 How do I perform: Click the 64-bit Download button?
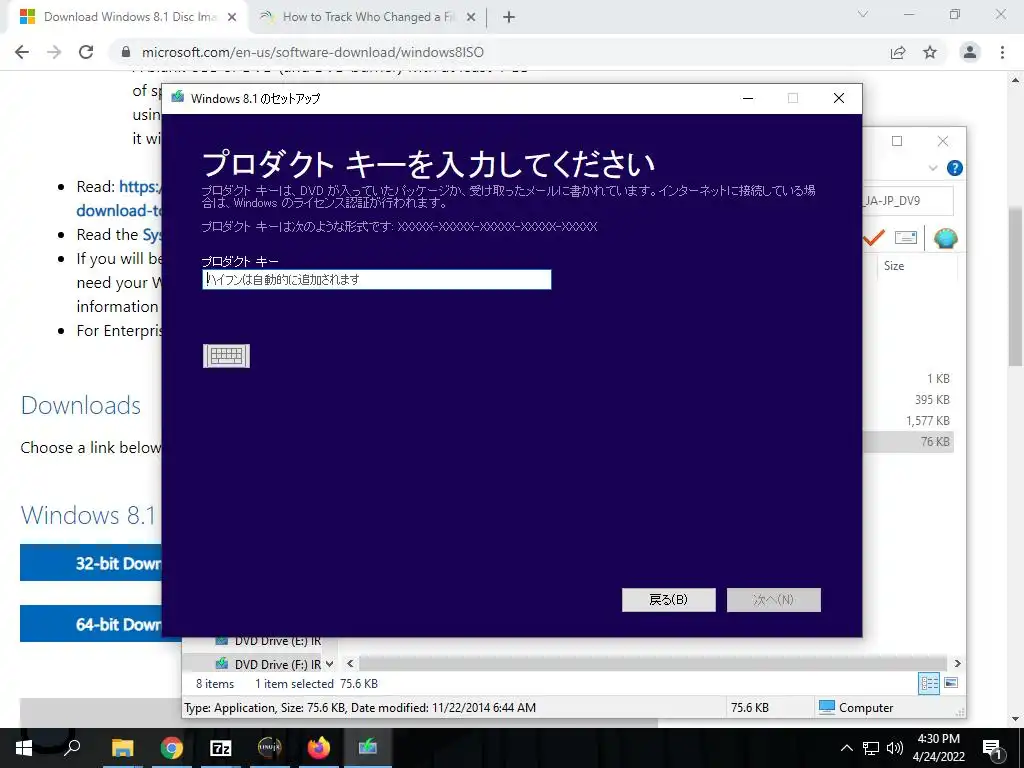(91, 624)
